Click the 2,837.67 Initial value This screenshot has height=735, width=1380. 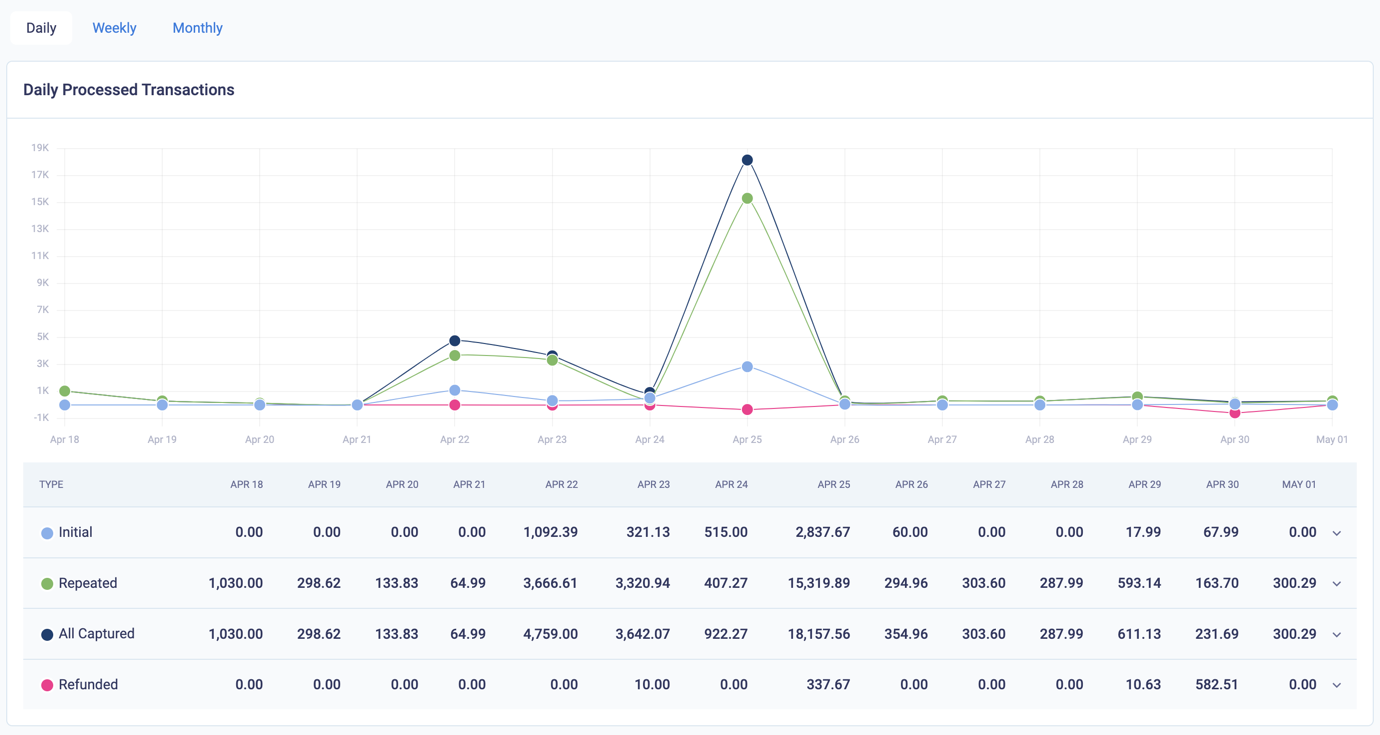[x=823, y=532]
